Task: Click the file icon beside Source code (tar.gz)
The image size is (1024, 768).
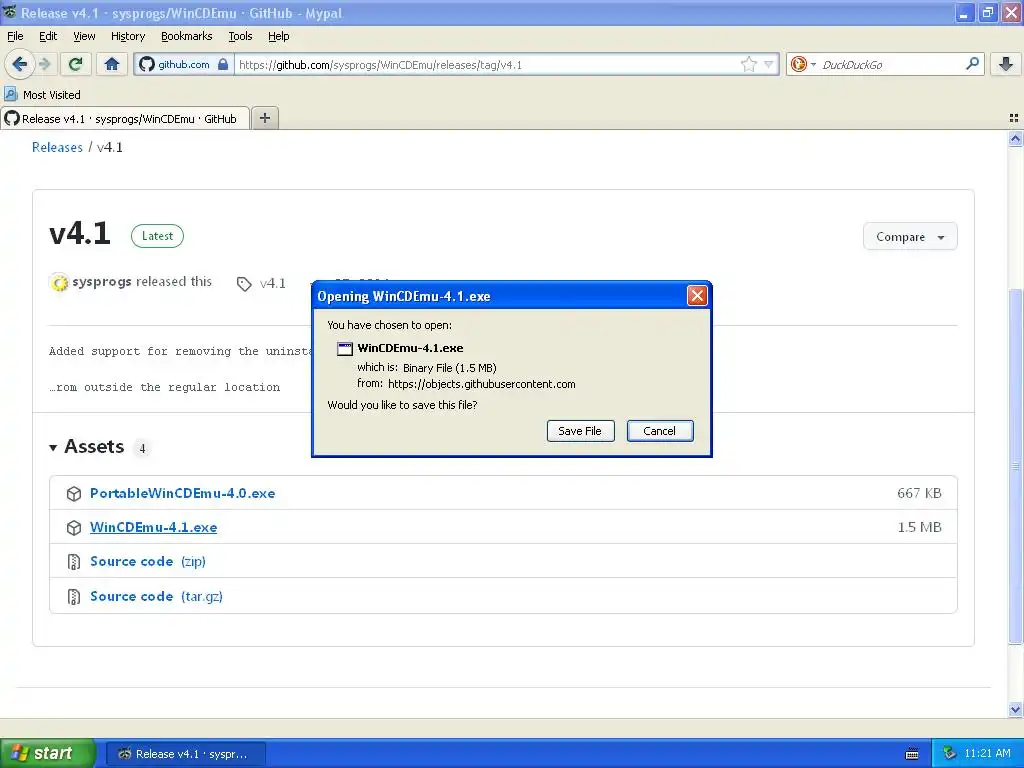Action: point(74,596)
